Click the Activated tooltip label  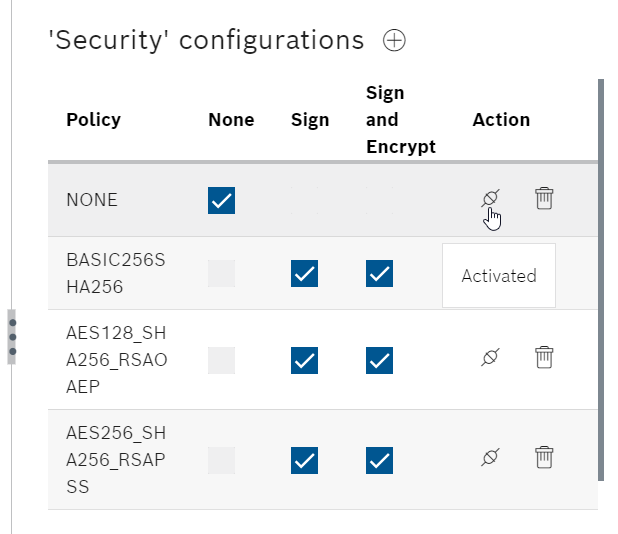pos(499,275)
